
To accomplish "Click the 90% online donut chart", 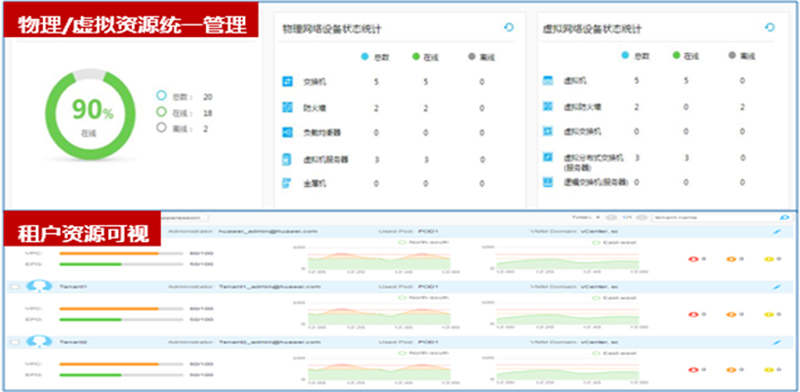I will click(x=91, y=114).
